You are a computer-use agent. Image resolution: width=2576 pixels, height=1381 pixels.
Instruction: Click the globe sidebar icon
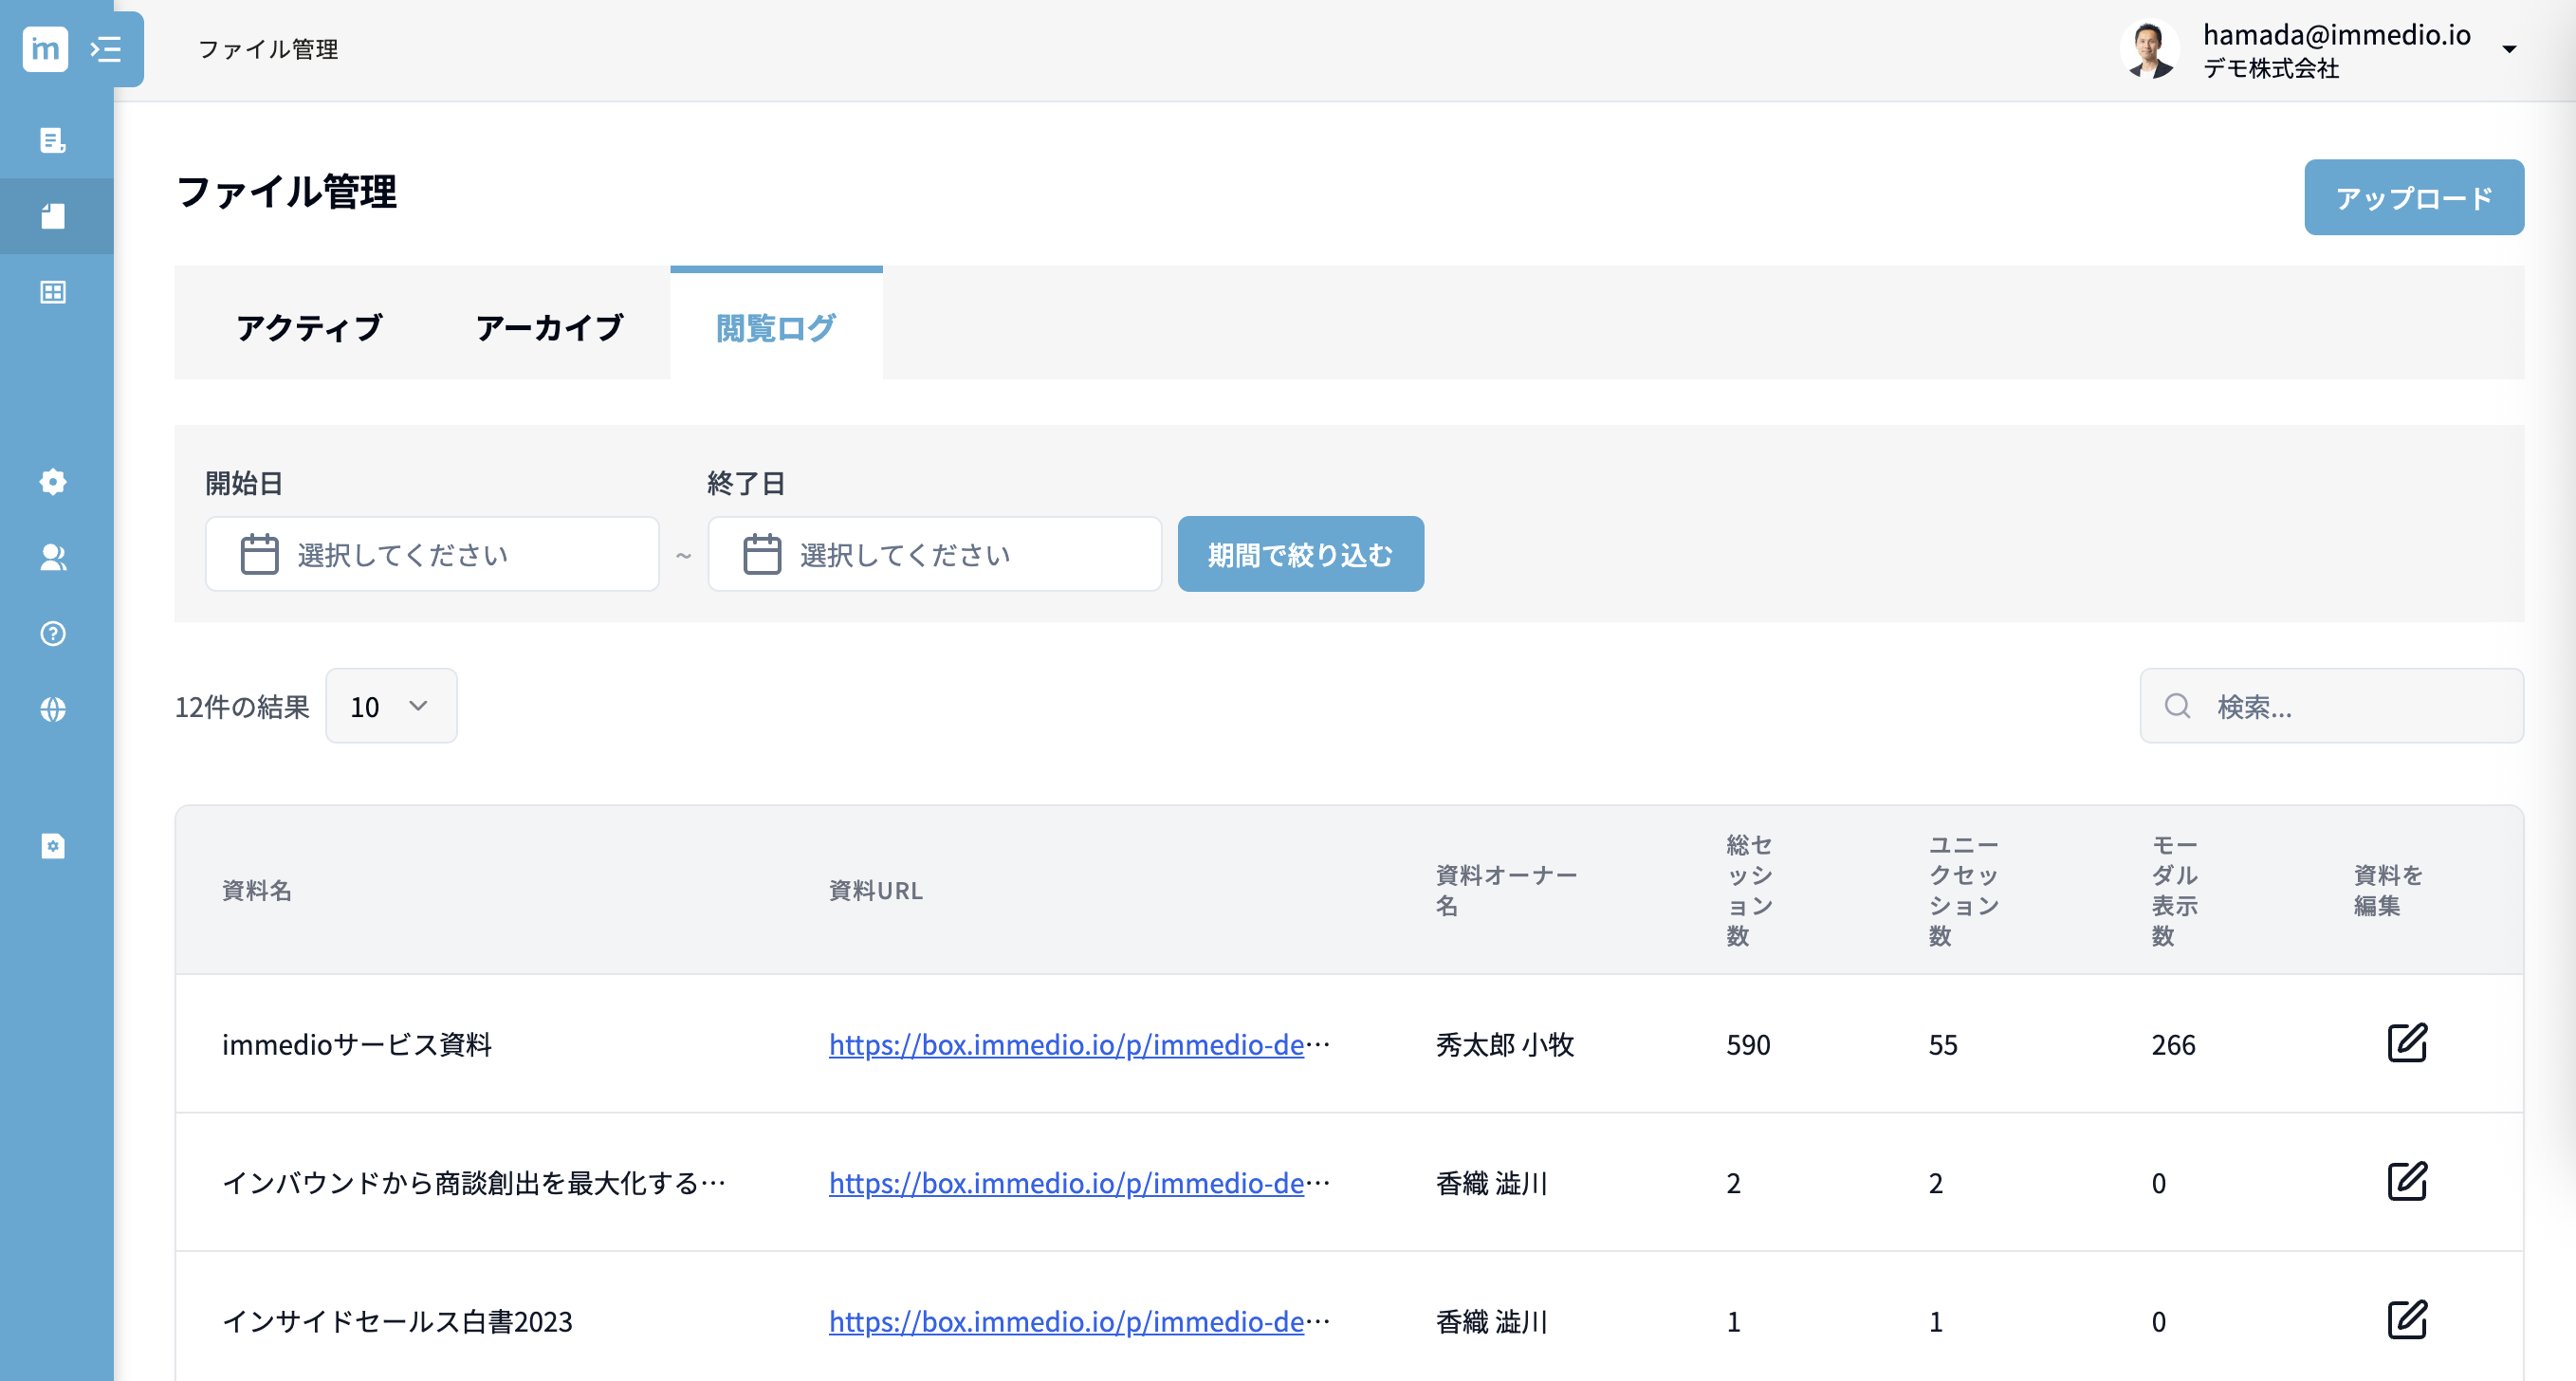[x=53, y=710]
